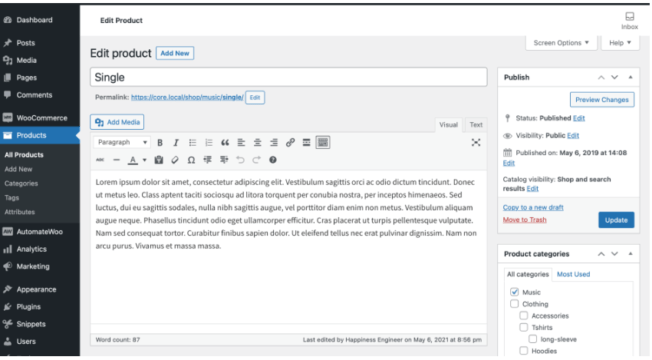Align text right

click(274, 143)
